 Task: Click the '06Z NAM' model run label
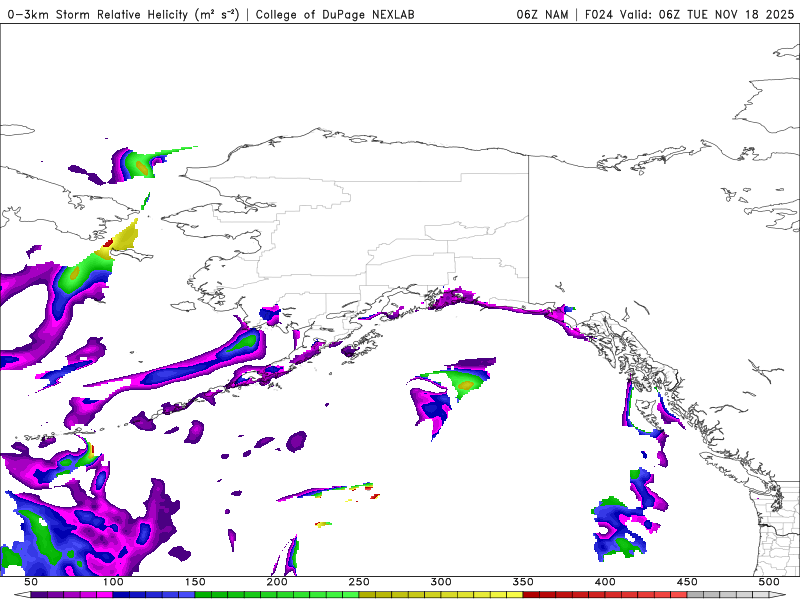pyautogui.click(x=542, y=14)
